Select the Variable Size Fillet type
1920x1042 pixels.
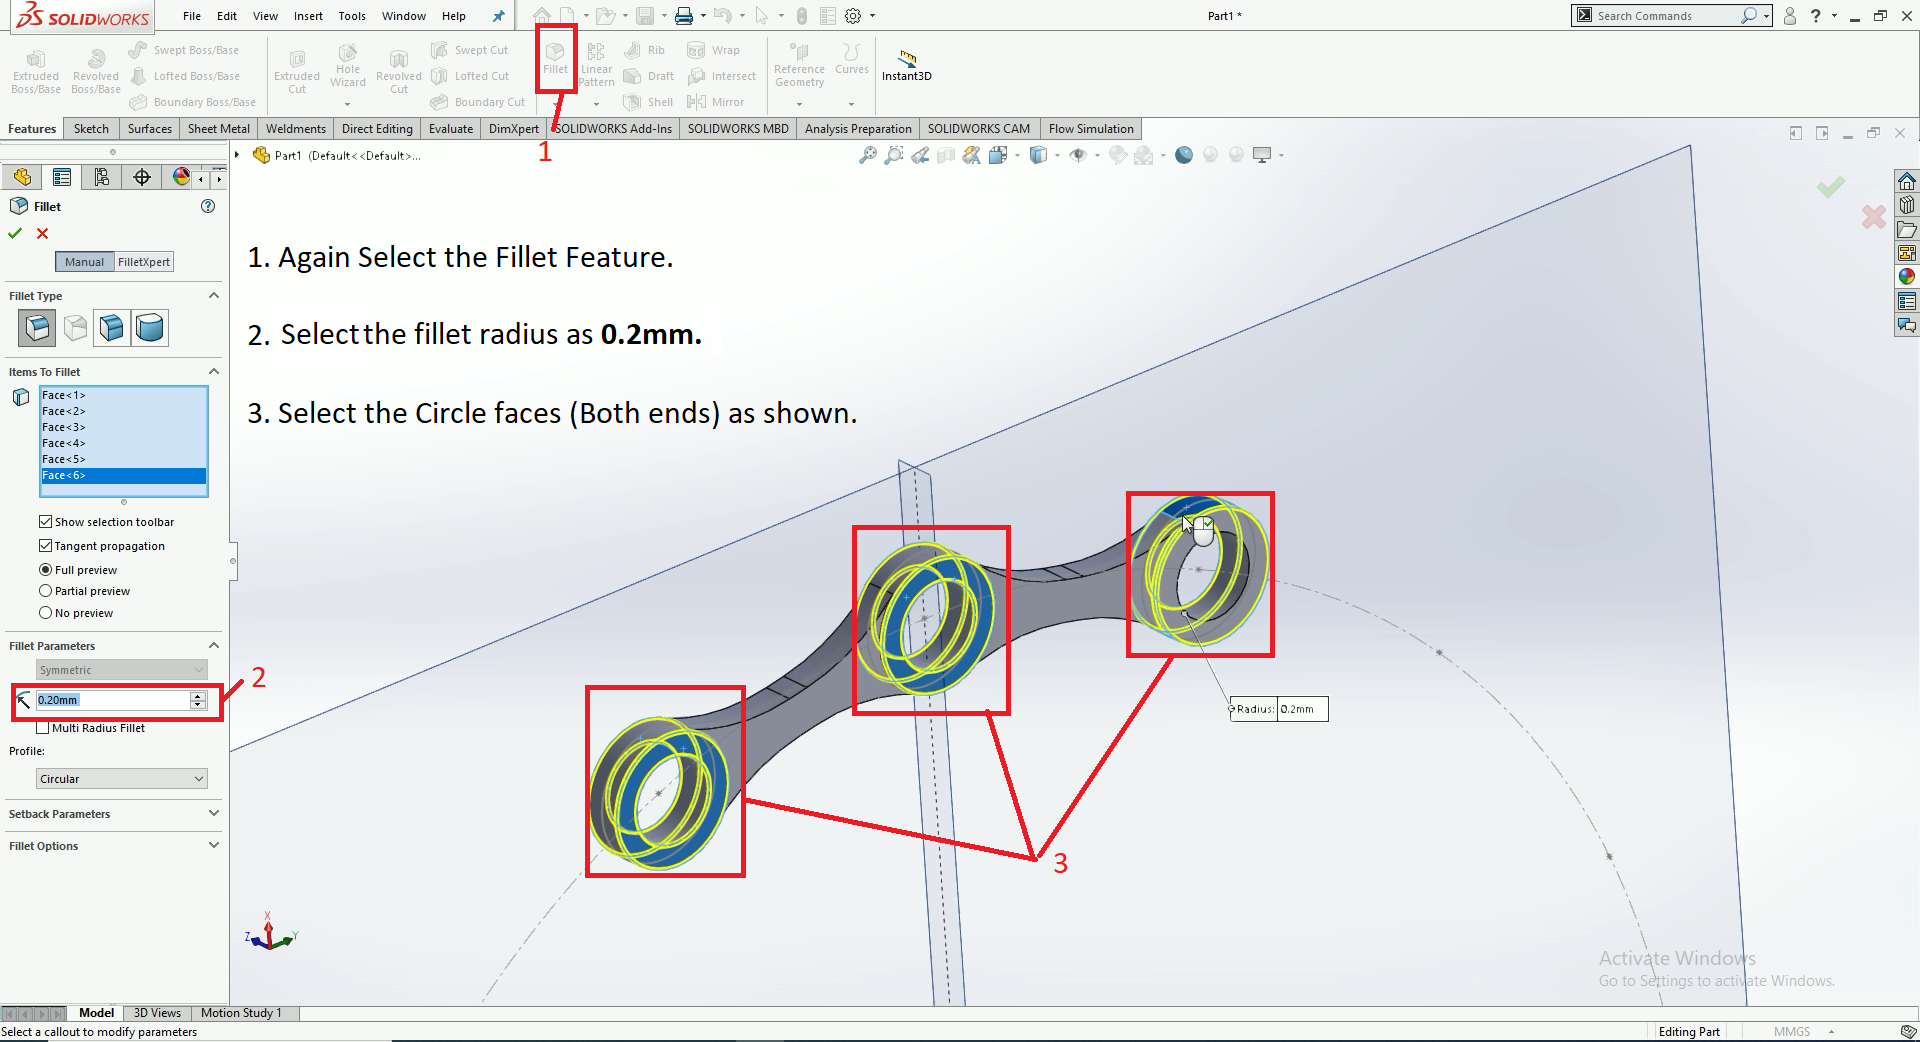[x=75, y=328]
